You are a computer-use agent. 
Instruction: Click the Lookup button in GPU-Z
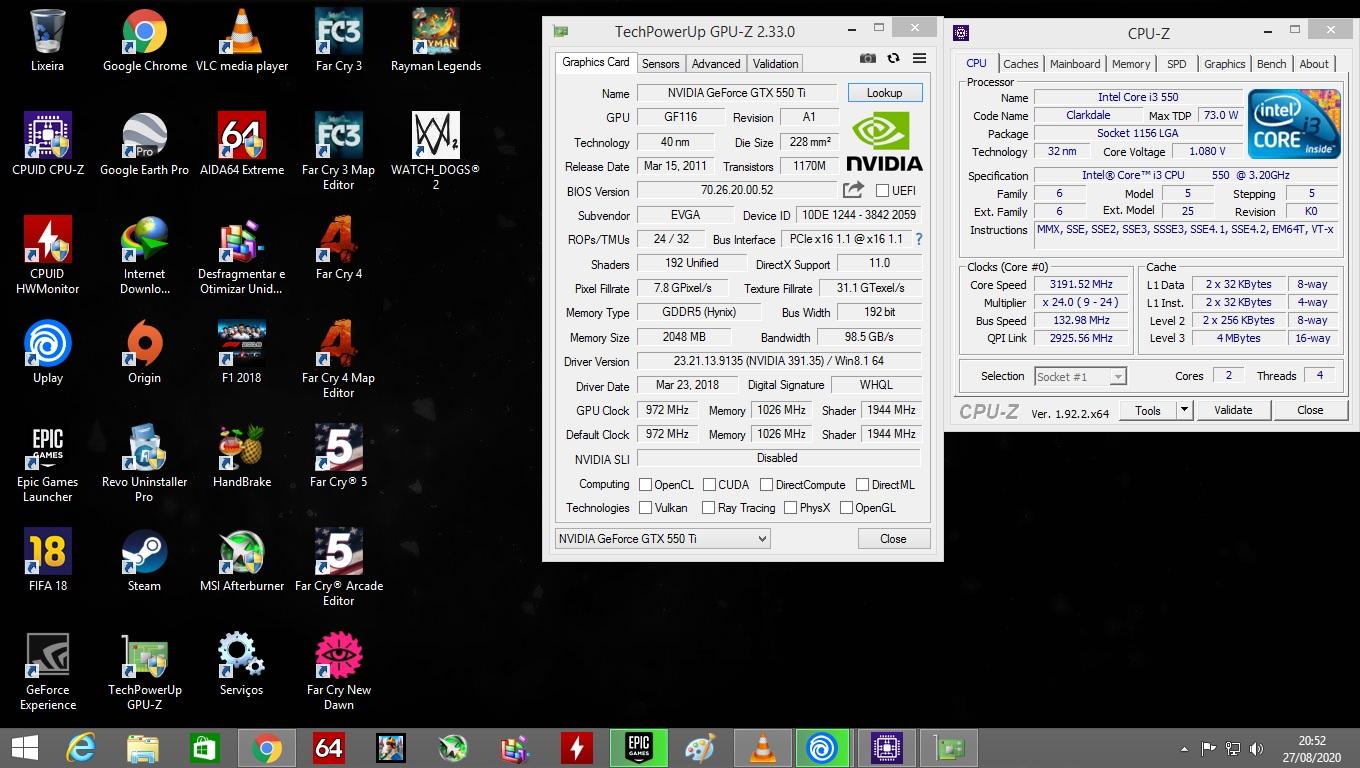pos(884,92)
